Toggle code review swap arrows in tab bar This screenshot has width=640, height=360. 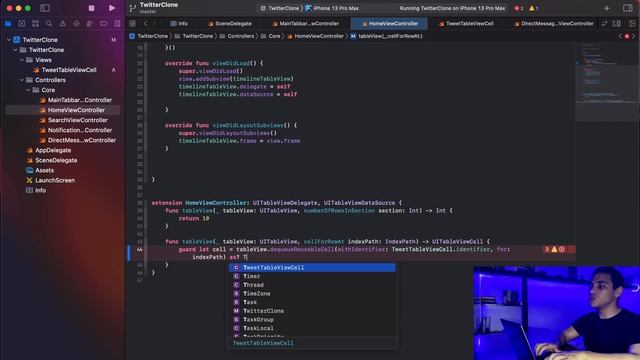604,24
